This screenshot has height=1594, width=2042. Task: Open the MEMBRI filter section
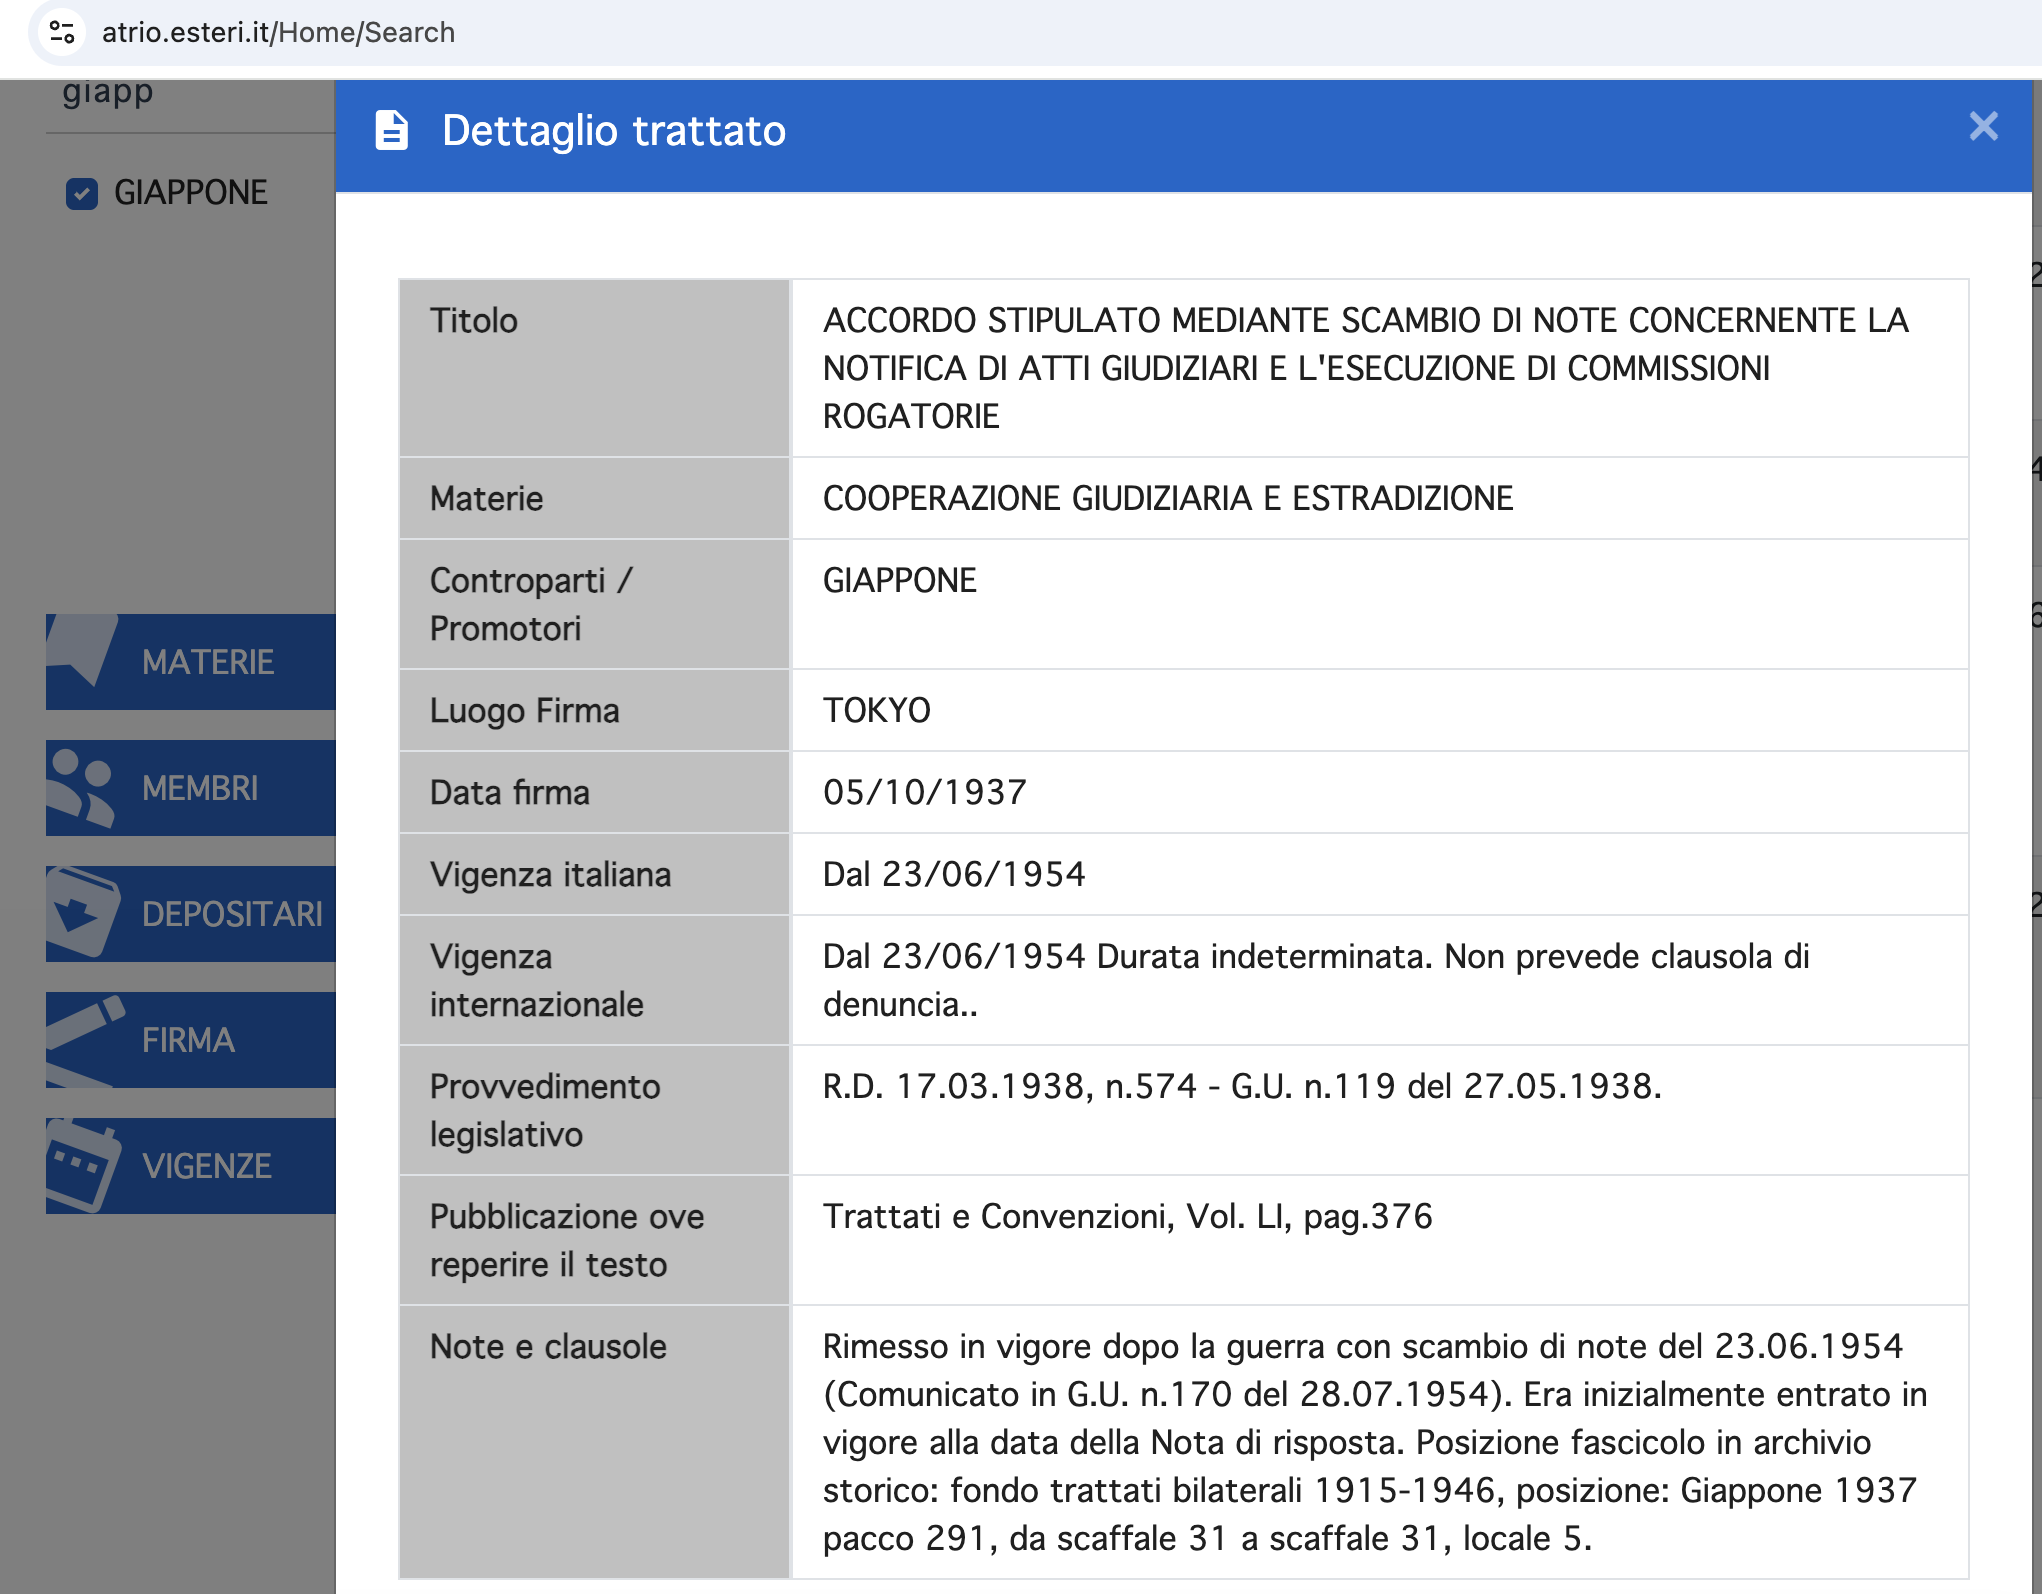tap(200, 788)
